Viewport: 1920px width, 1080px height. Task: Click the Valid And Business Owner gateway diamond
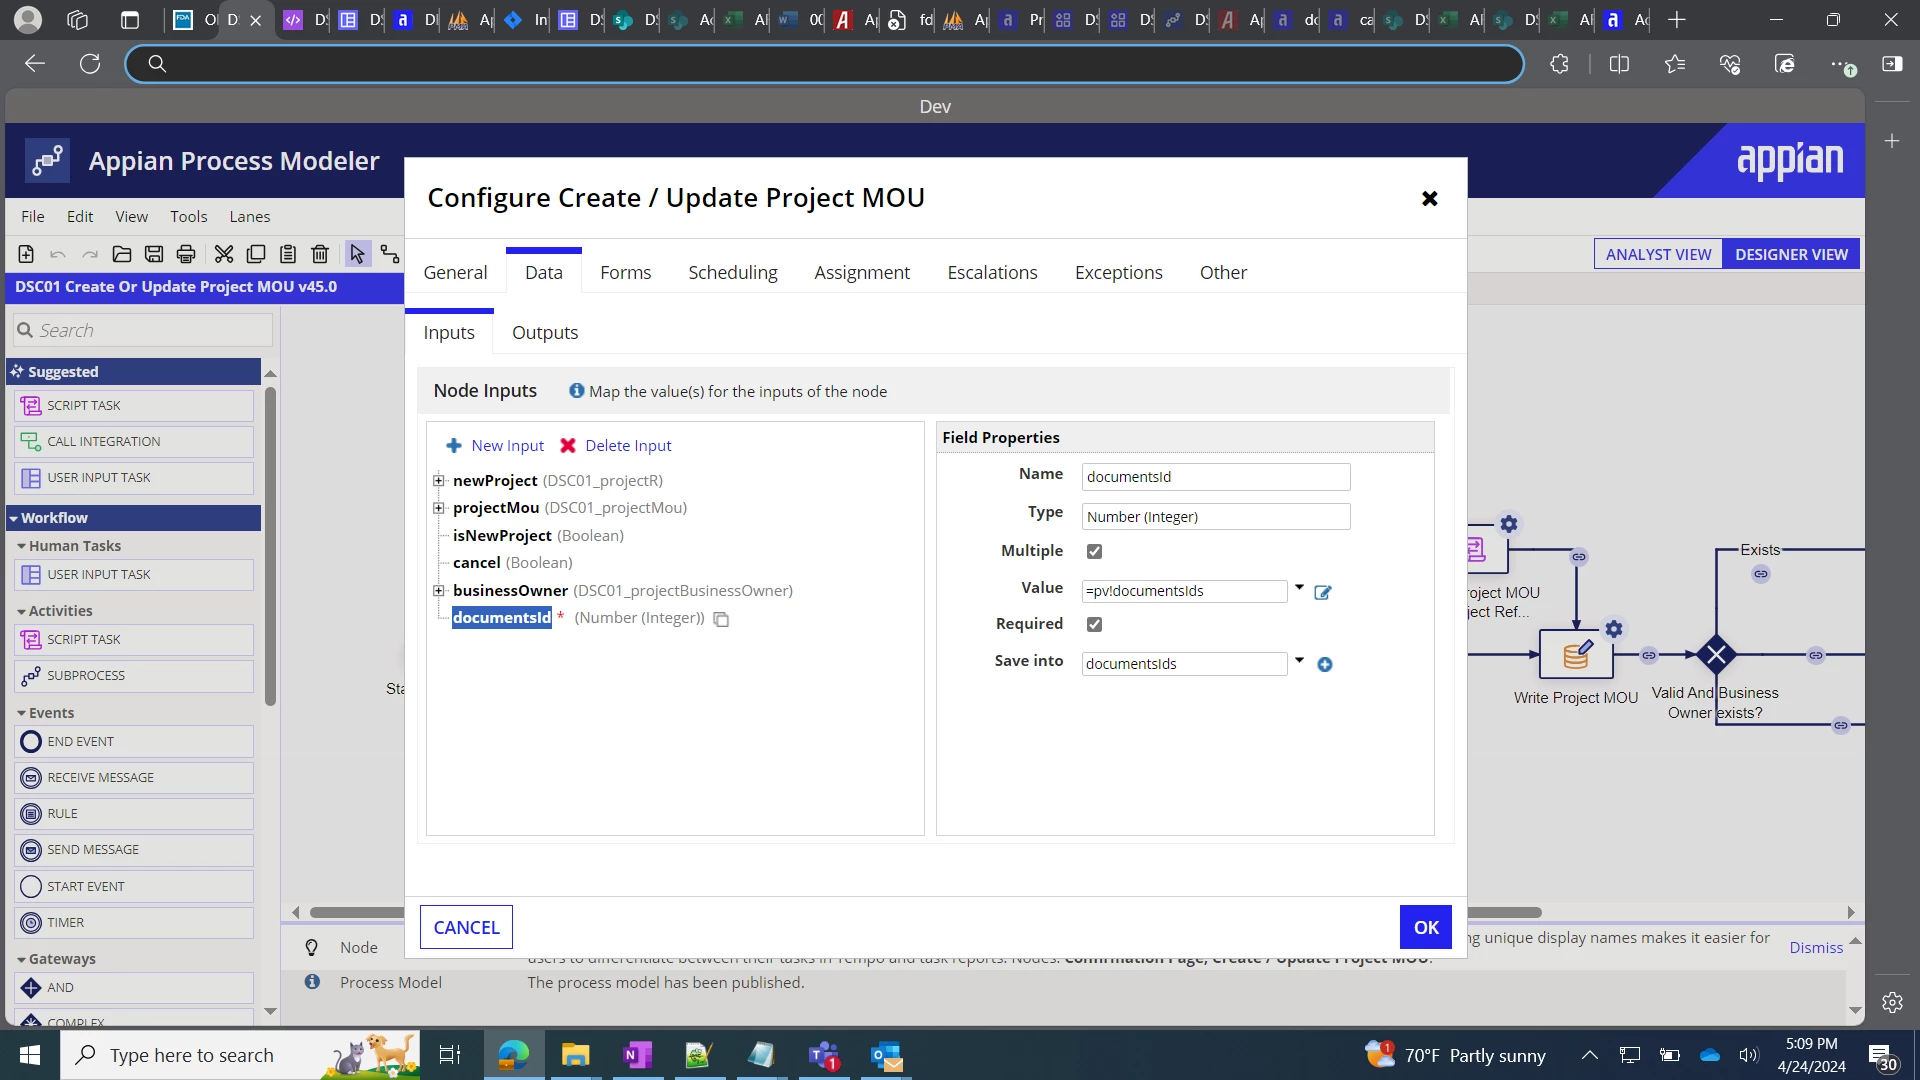[1716, 655]
